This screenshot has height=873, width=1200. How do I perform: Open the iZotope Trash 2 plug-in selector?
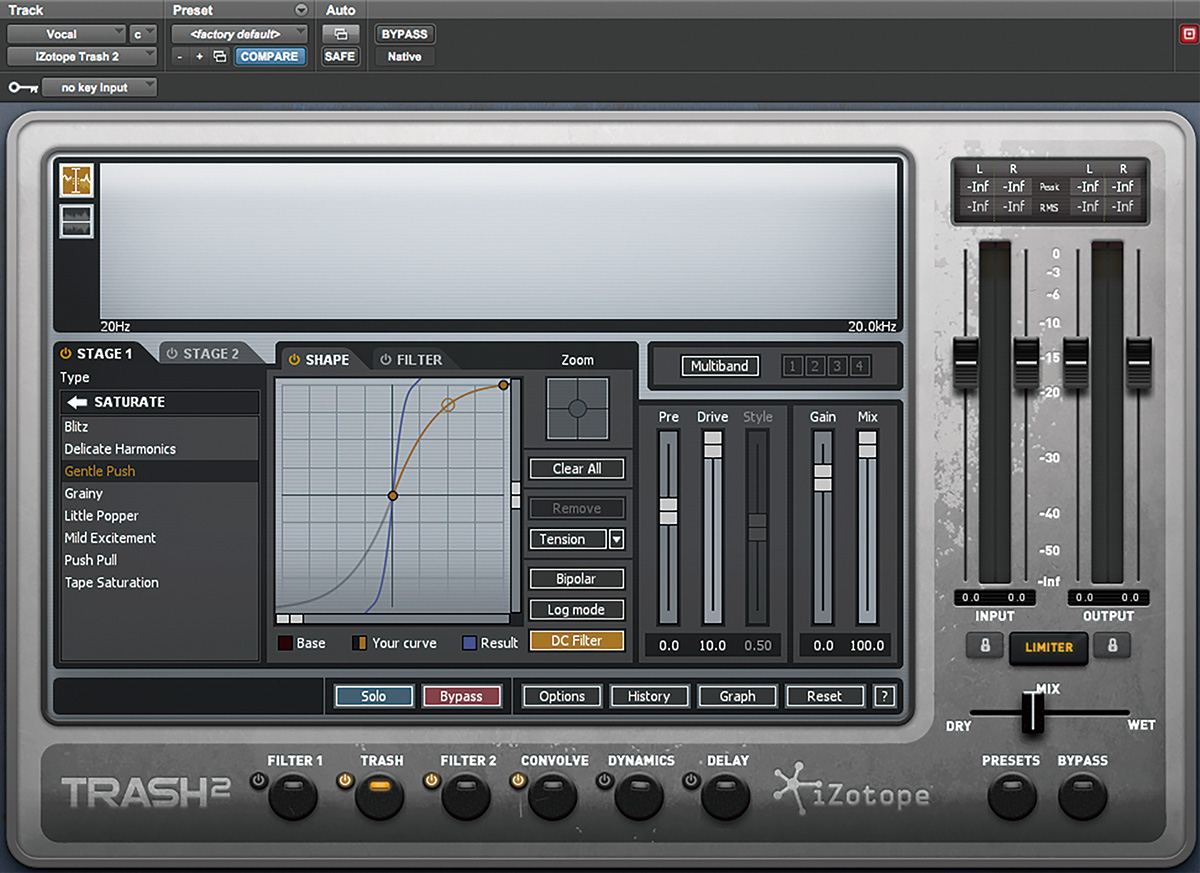(82, 56)
